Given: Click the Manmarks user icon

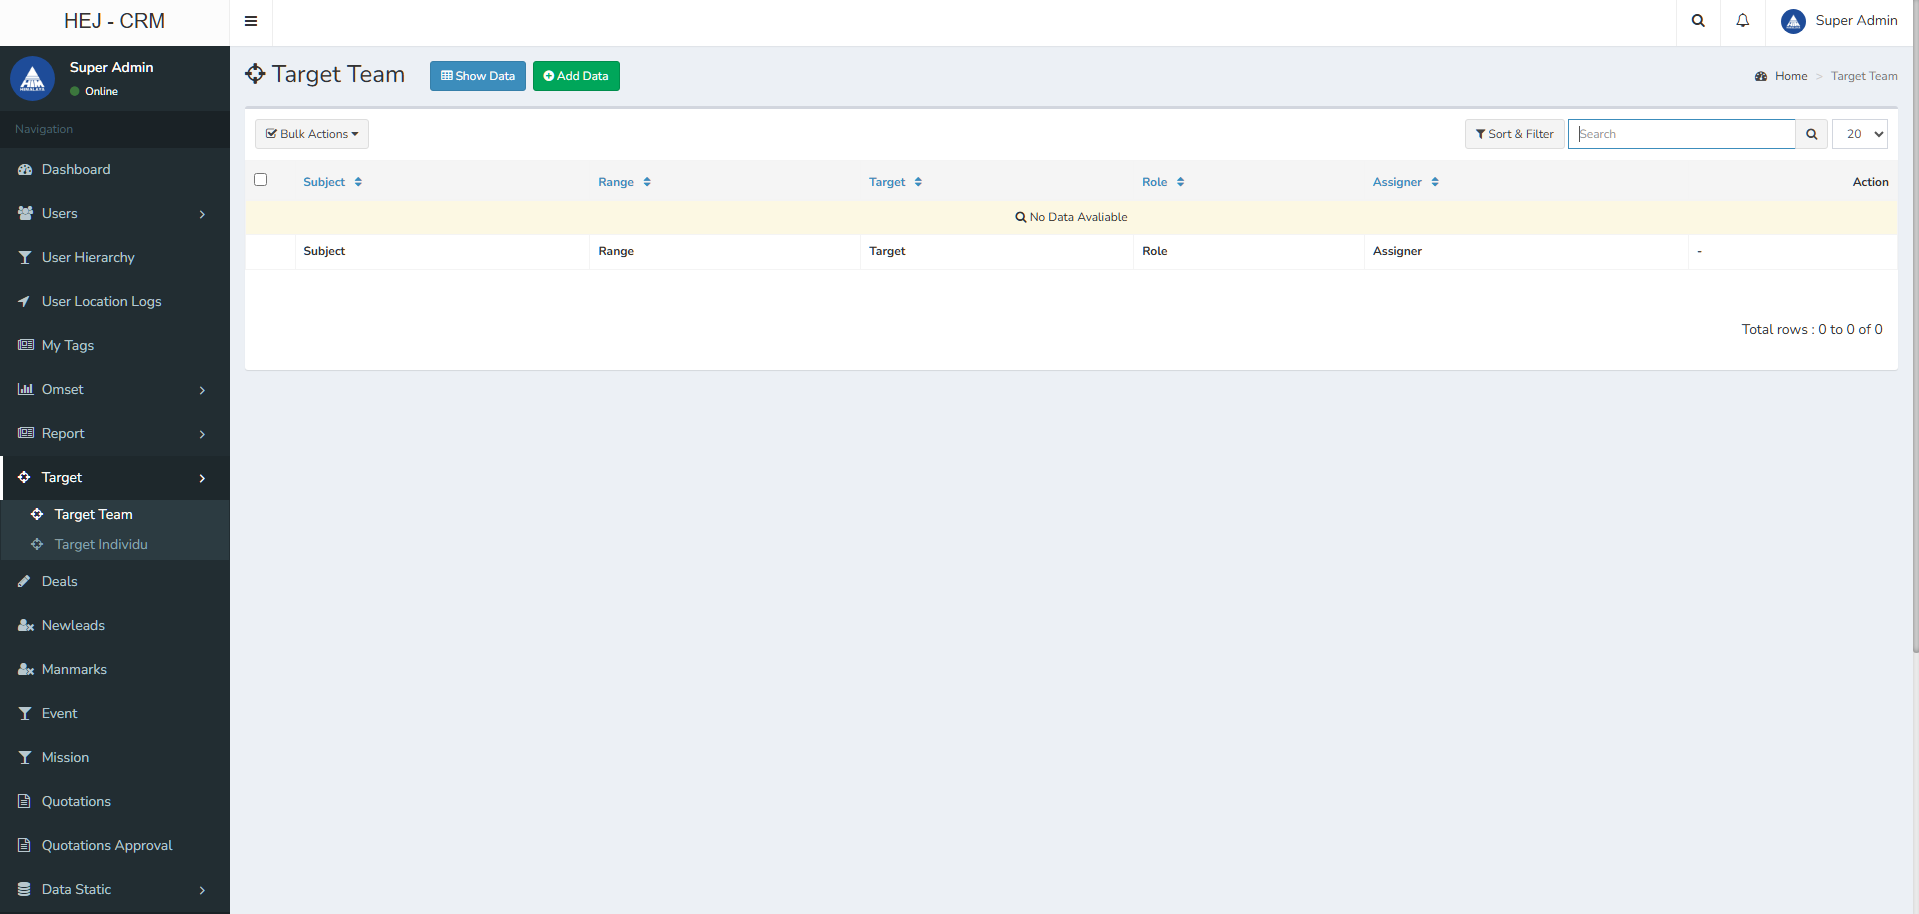Looking at the screenshot, I should (x=25, y=669).
